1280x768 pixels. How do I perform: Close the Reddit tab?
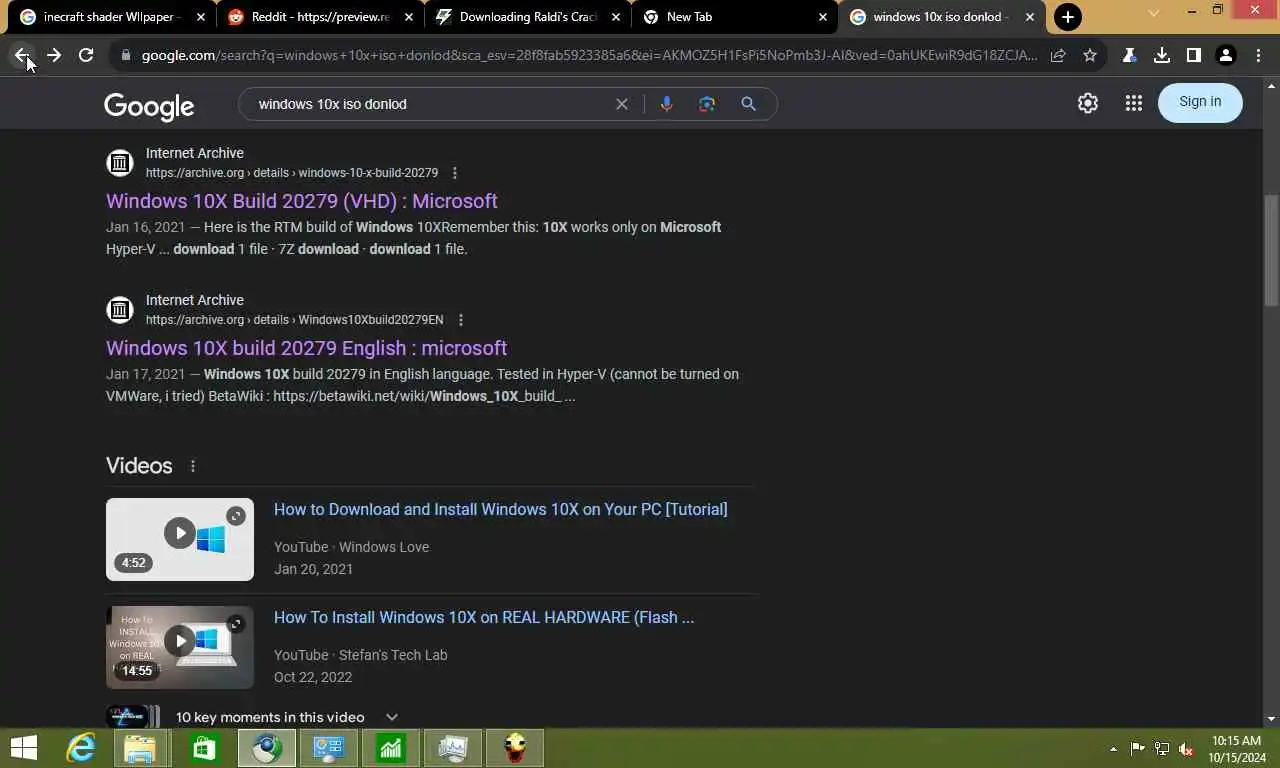pos(408,17)
